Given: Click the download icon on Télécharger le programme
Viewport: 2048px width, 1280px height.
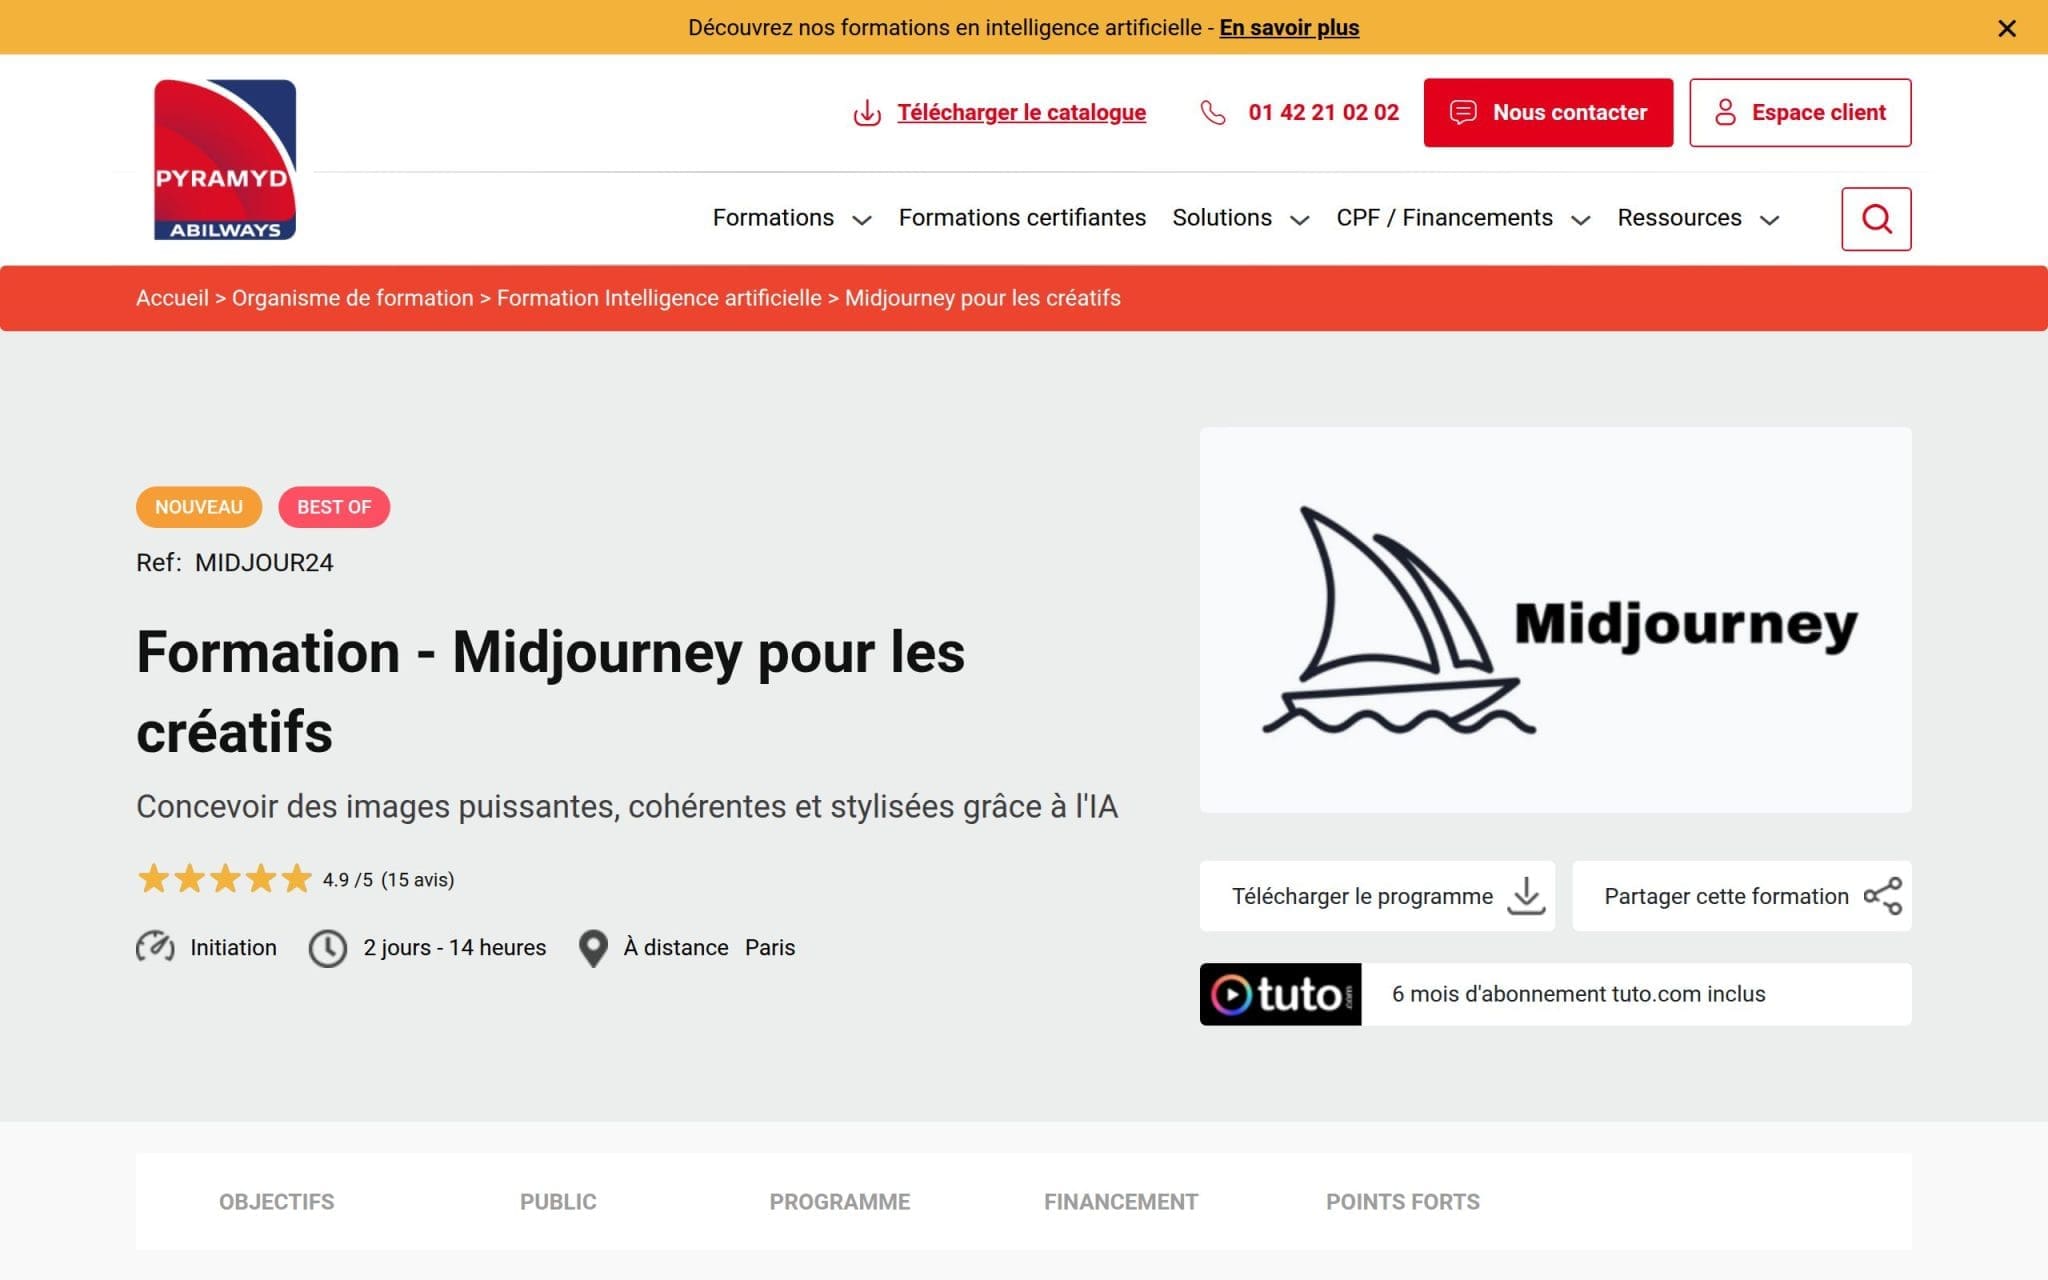Looking at the screenshot, I should [1526, 896].
